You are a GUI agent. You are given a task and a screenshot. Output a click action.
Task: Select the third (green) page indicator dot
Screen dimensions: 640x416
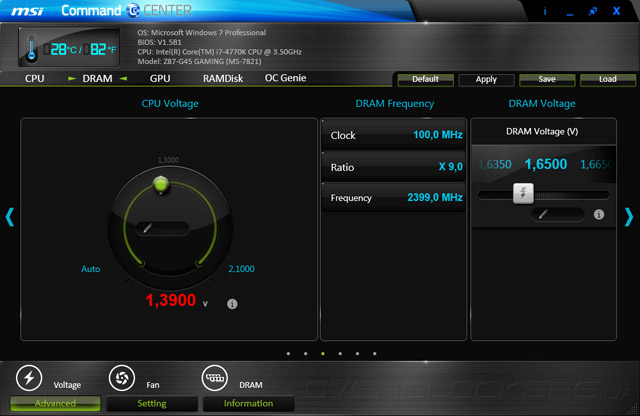323,354
